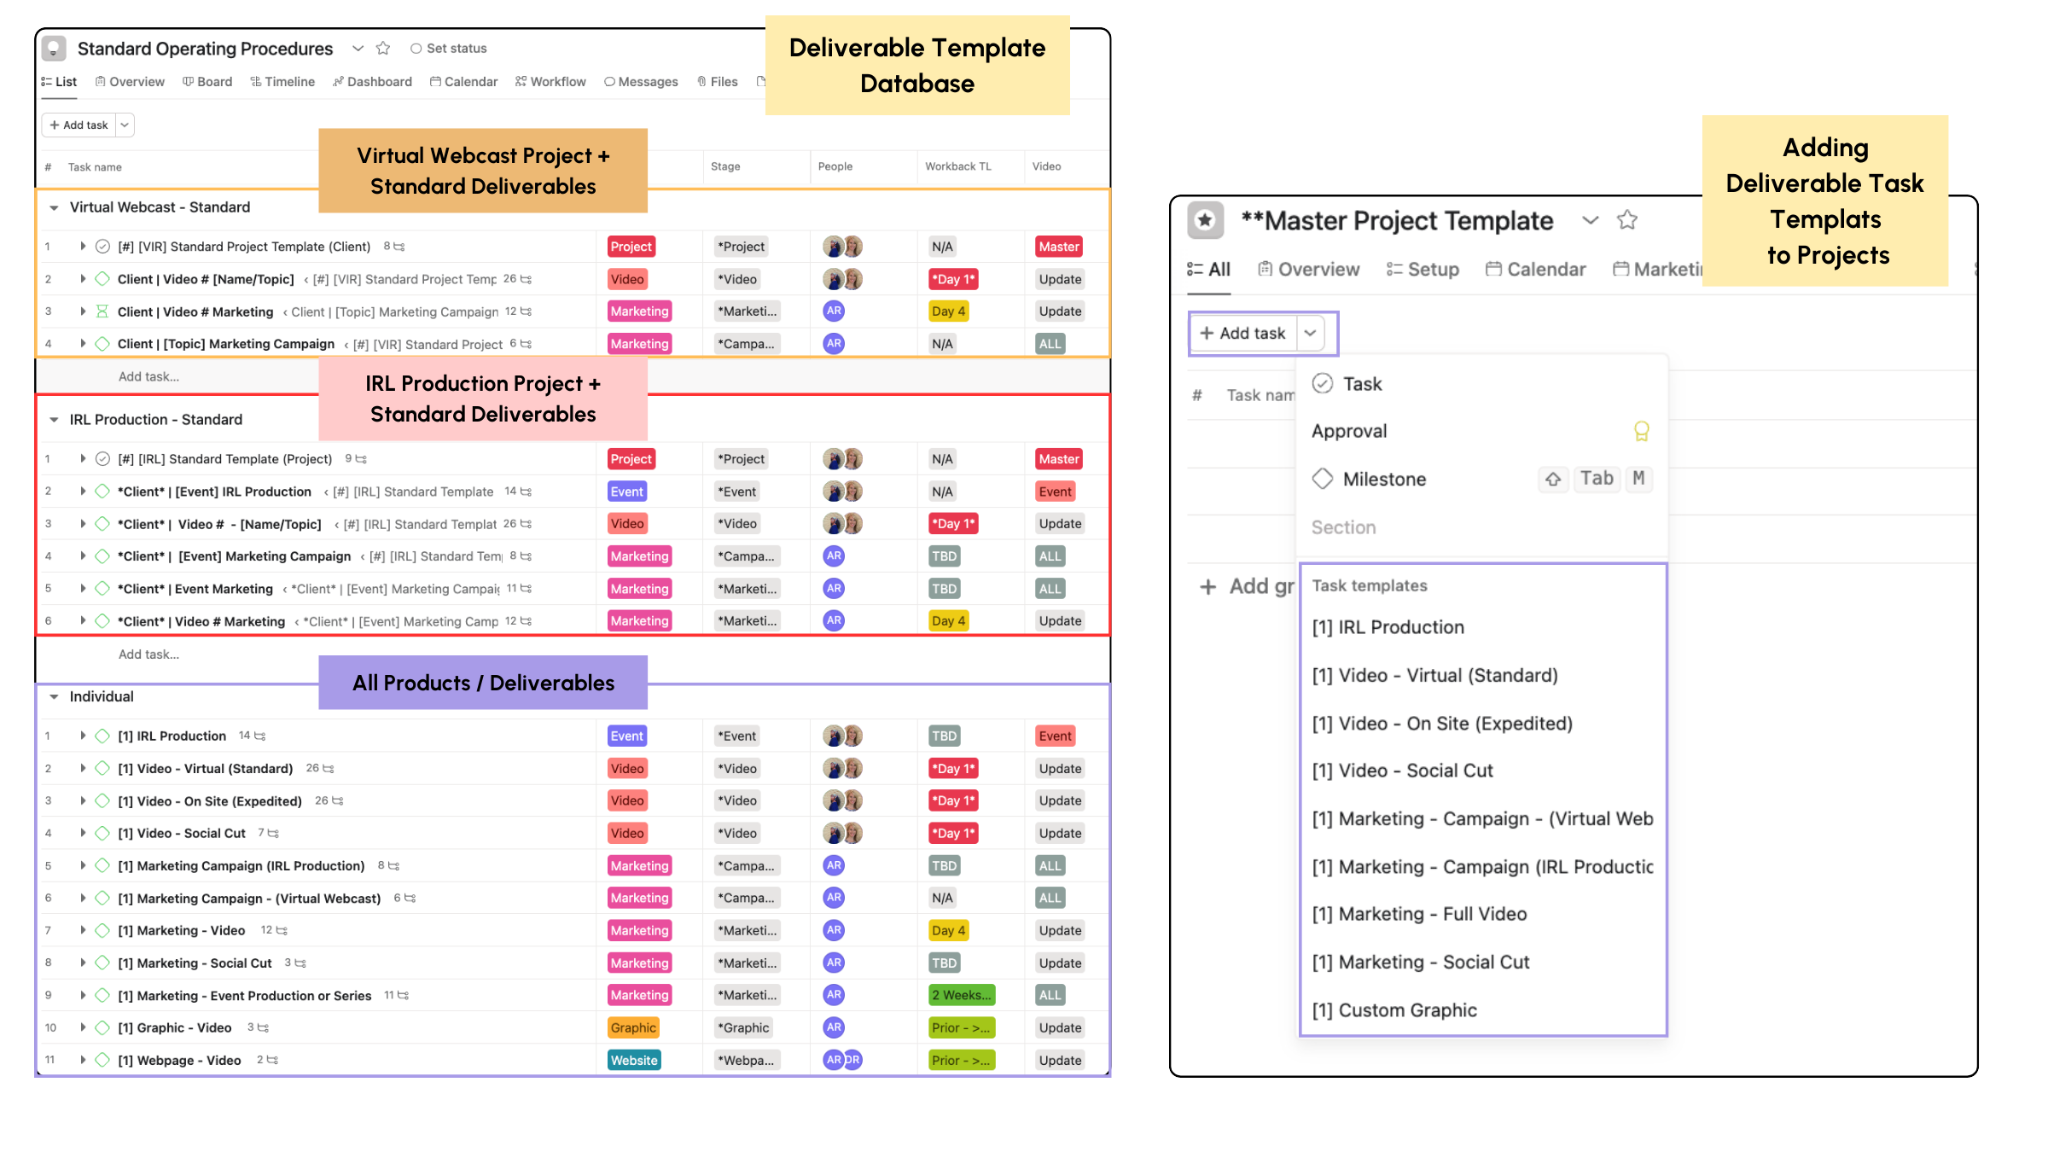Click the red Master tag in the Video column
Image resolution: width=2048 pixels, height=1152 pixels.
point(1058,246)
